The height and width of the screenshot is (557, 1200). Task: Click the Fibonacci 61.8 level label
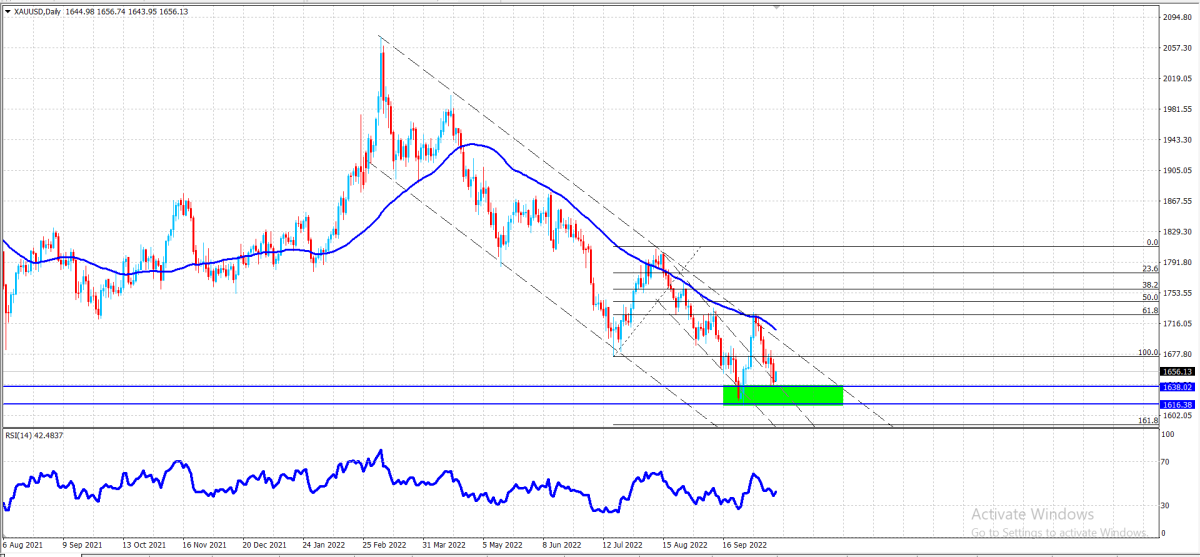pyautogui.click(x=1150, y=310)
